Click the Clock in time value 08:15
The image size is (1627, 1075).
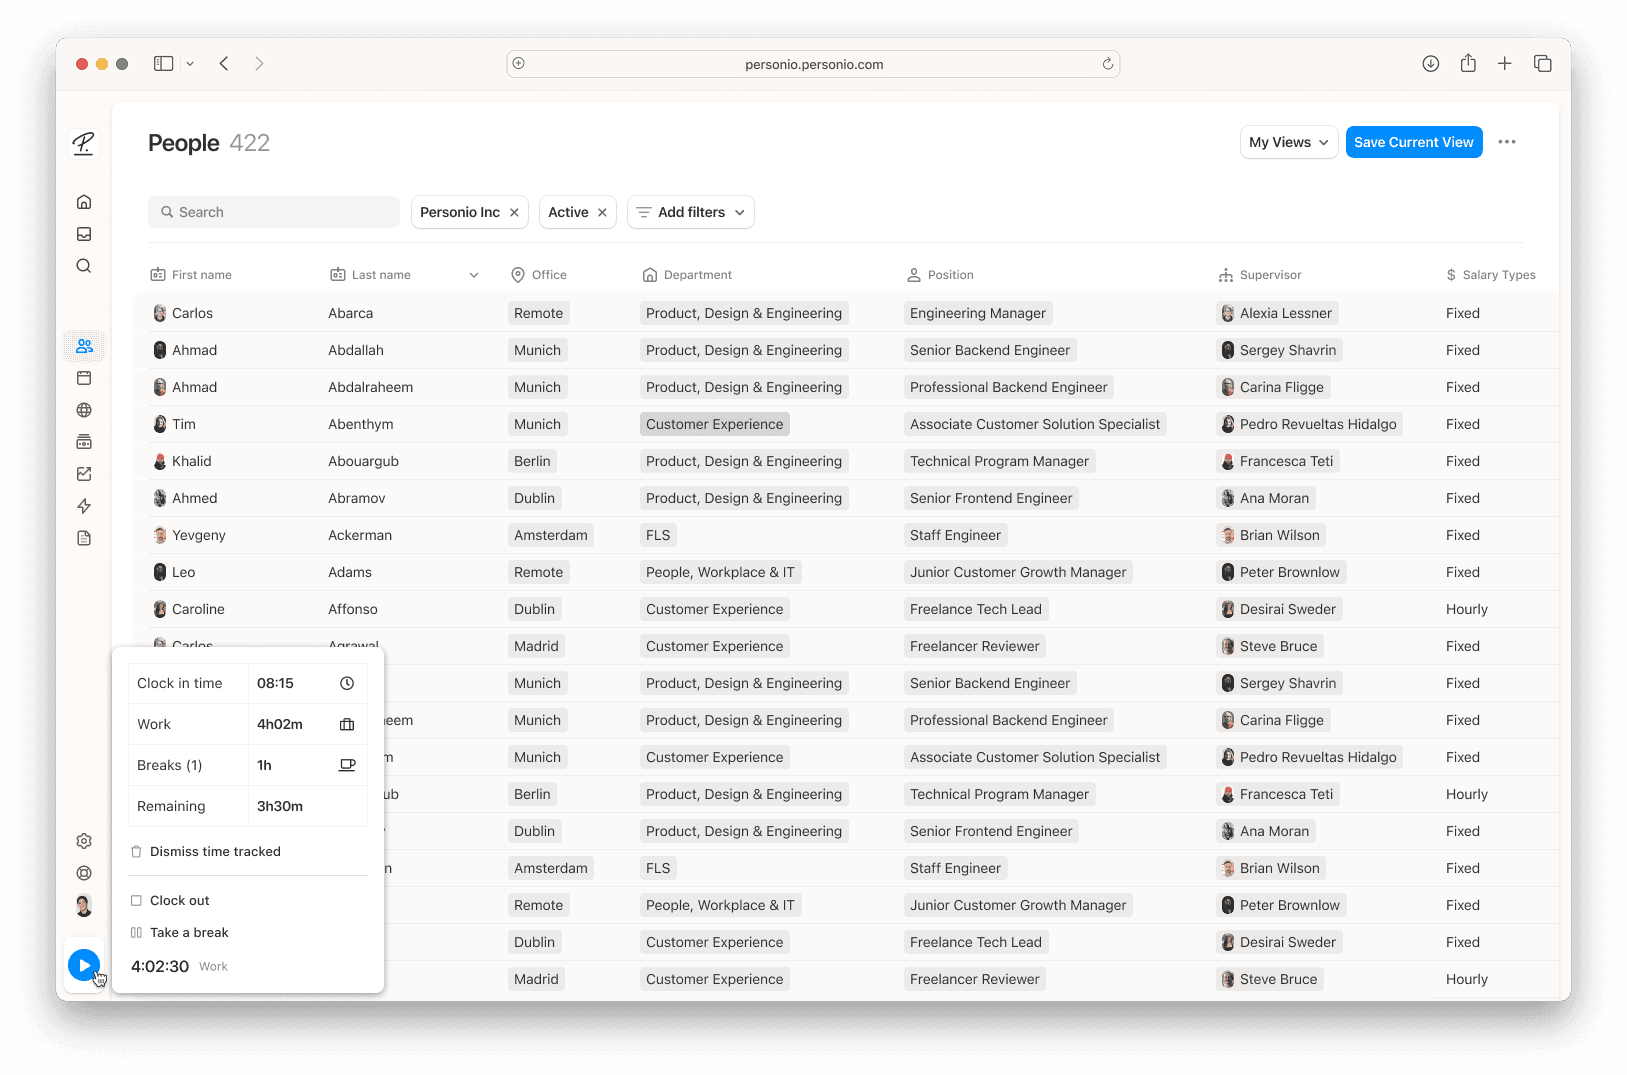[275, 683]
